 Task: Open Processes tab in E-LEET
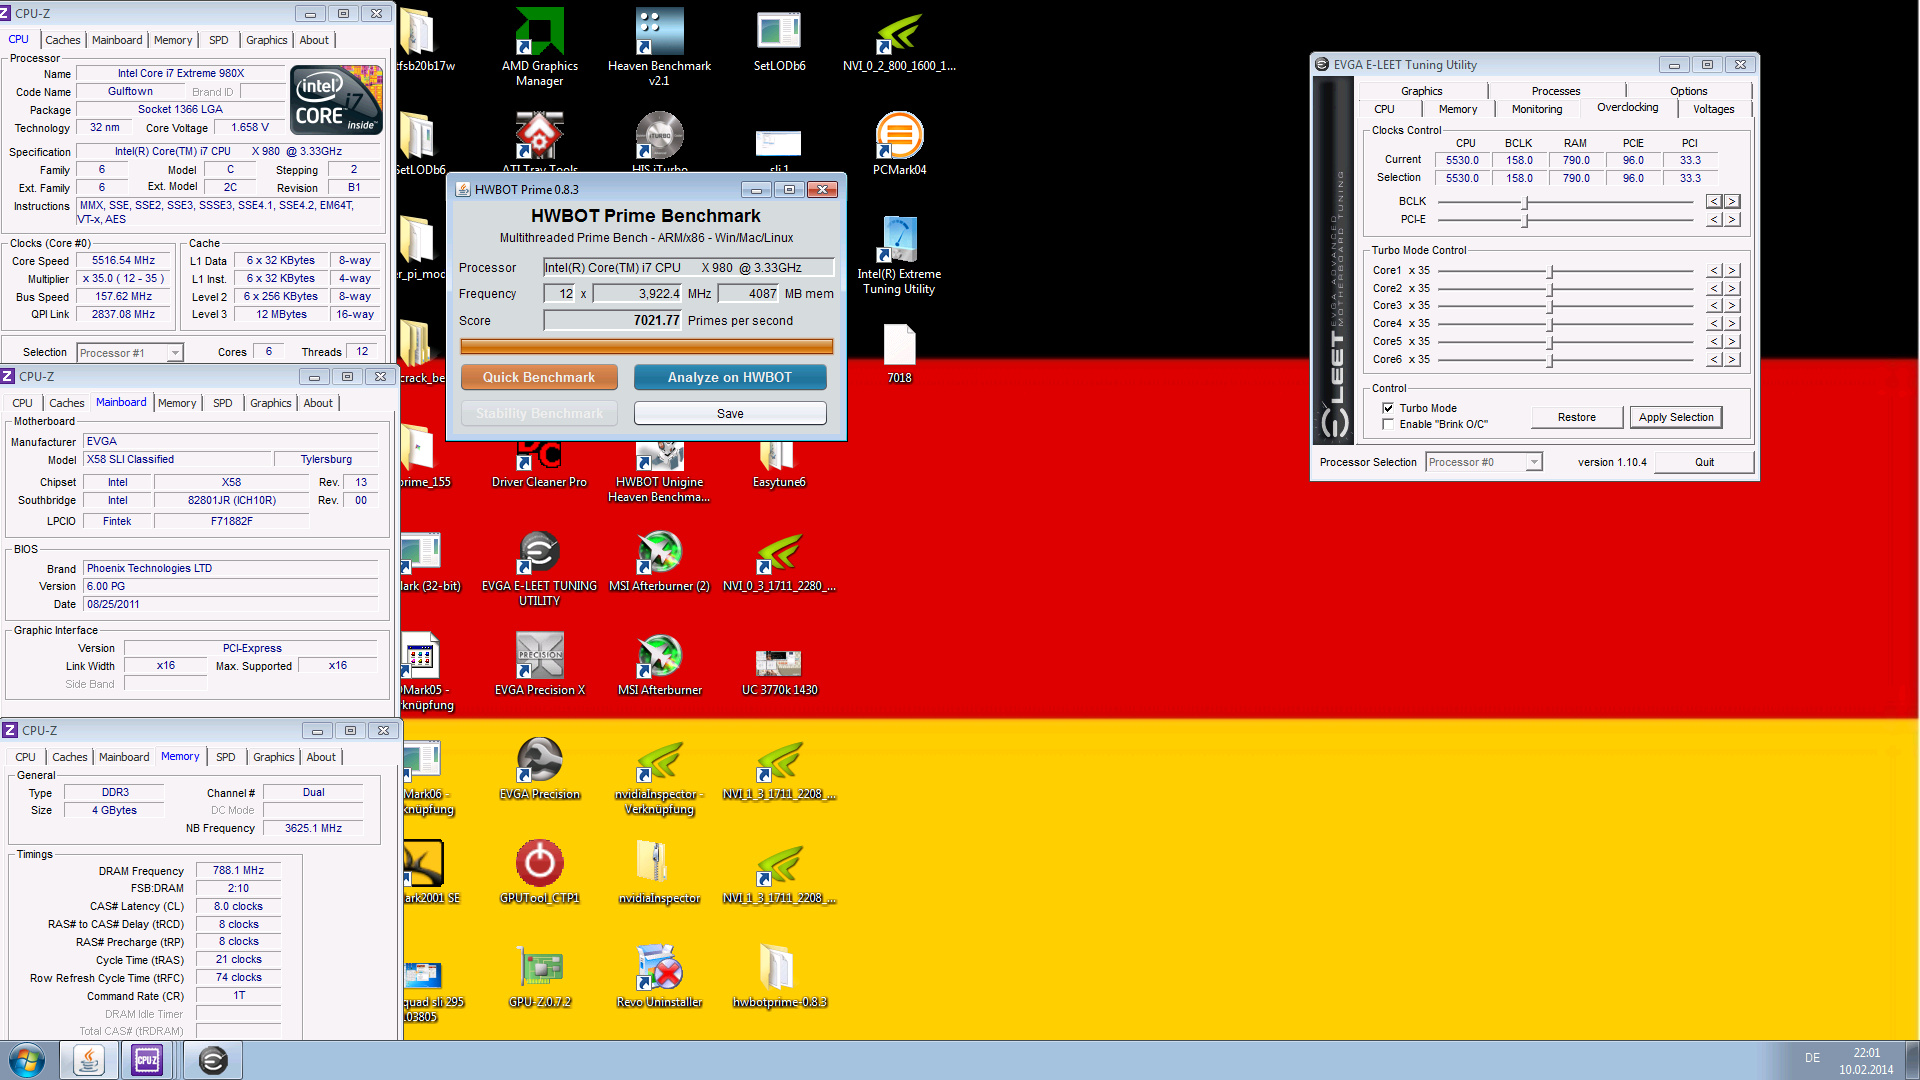pyautogui.click(x=1555, y=91)
